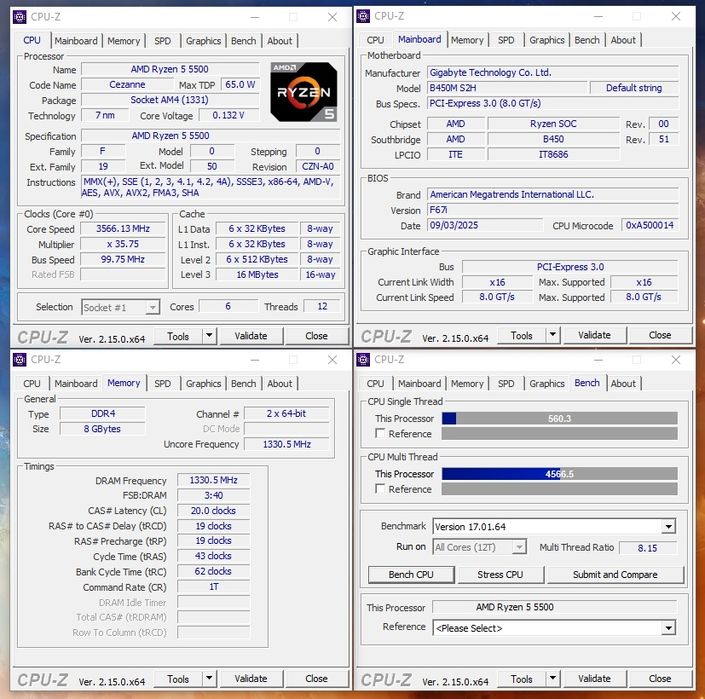Screen dimensions: 705x699
Task: Switch to Bench tab in the Memory window
Action: tap(243, 383)
